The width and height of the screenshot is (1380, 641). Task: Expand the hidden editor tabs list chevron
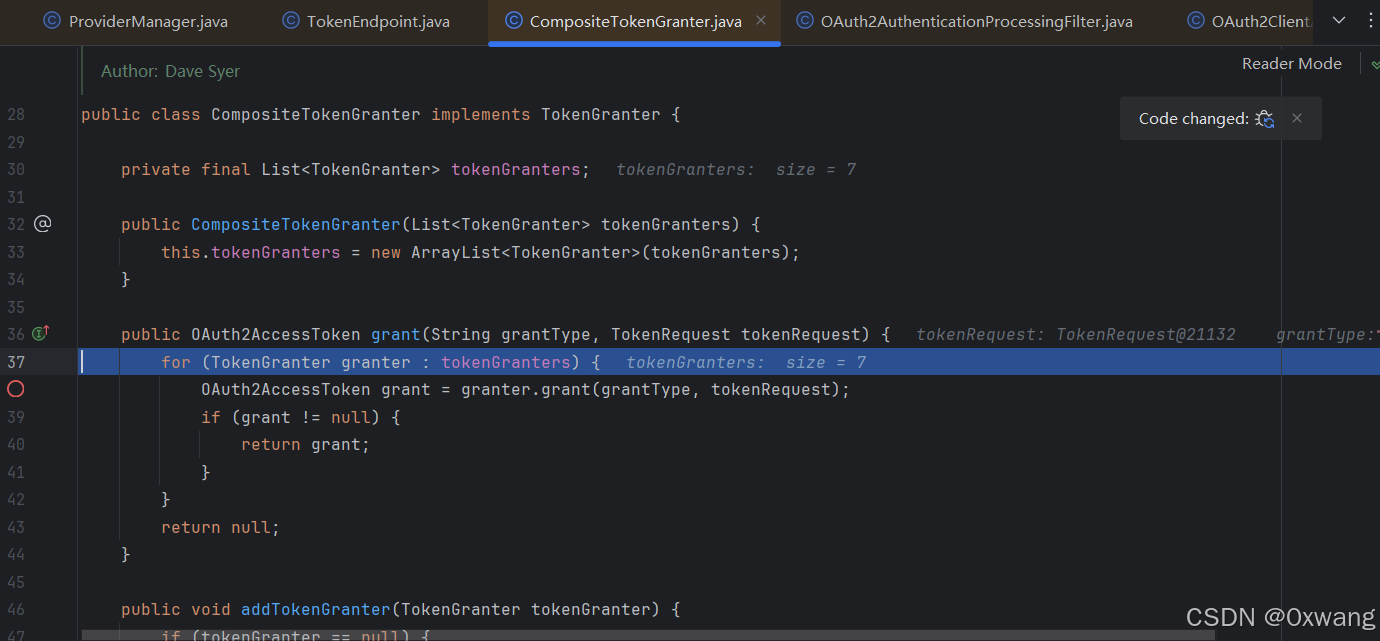[x=1339, y=20]
